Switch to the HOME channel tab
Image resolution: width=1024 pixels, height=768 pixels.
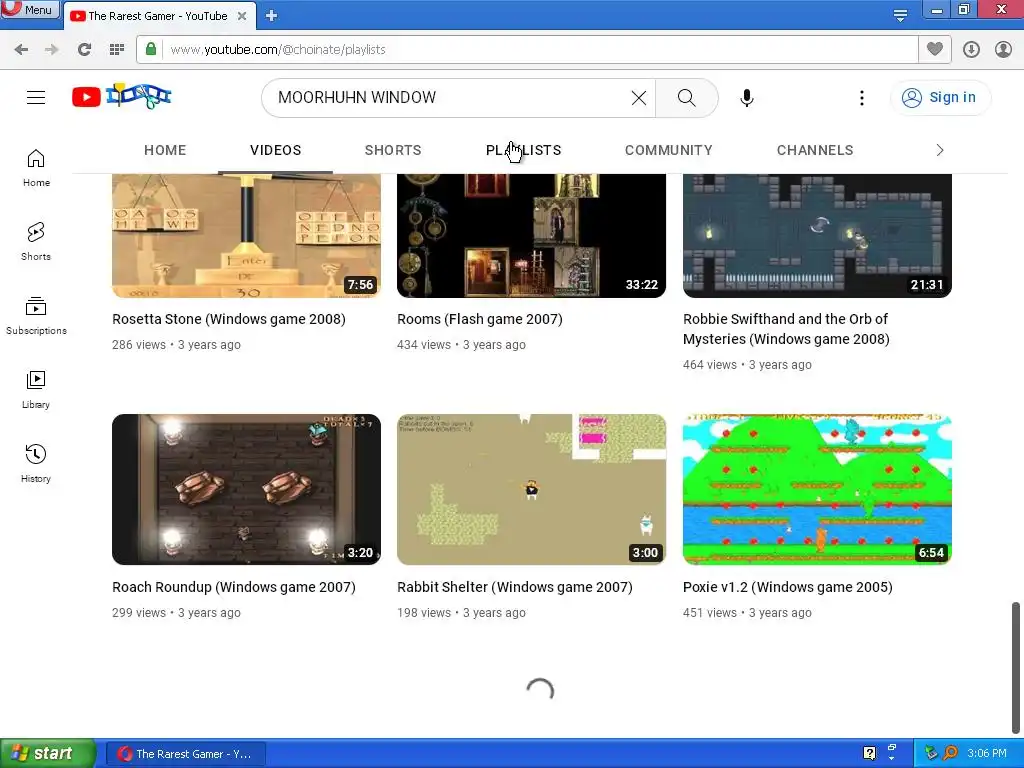pyautogui.click(x=165, y=150)
